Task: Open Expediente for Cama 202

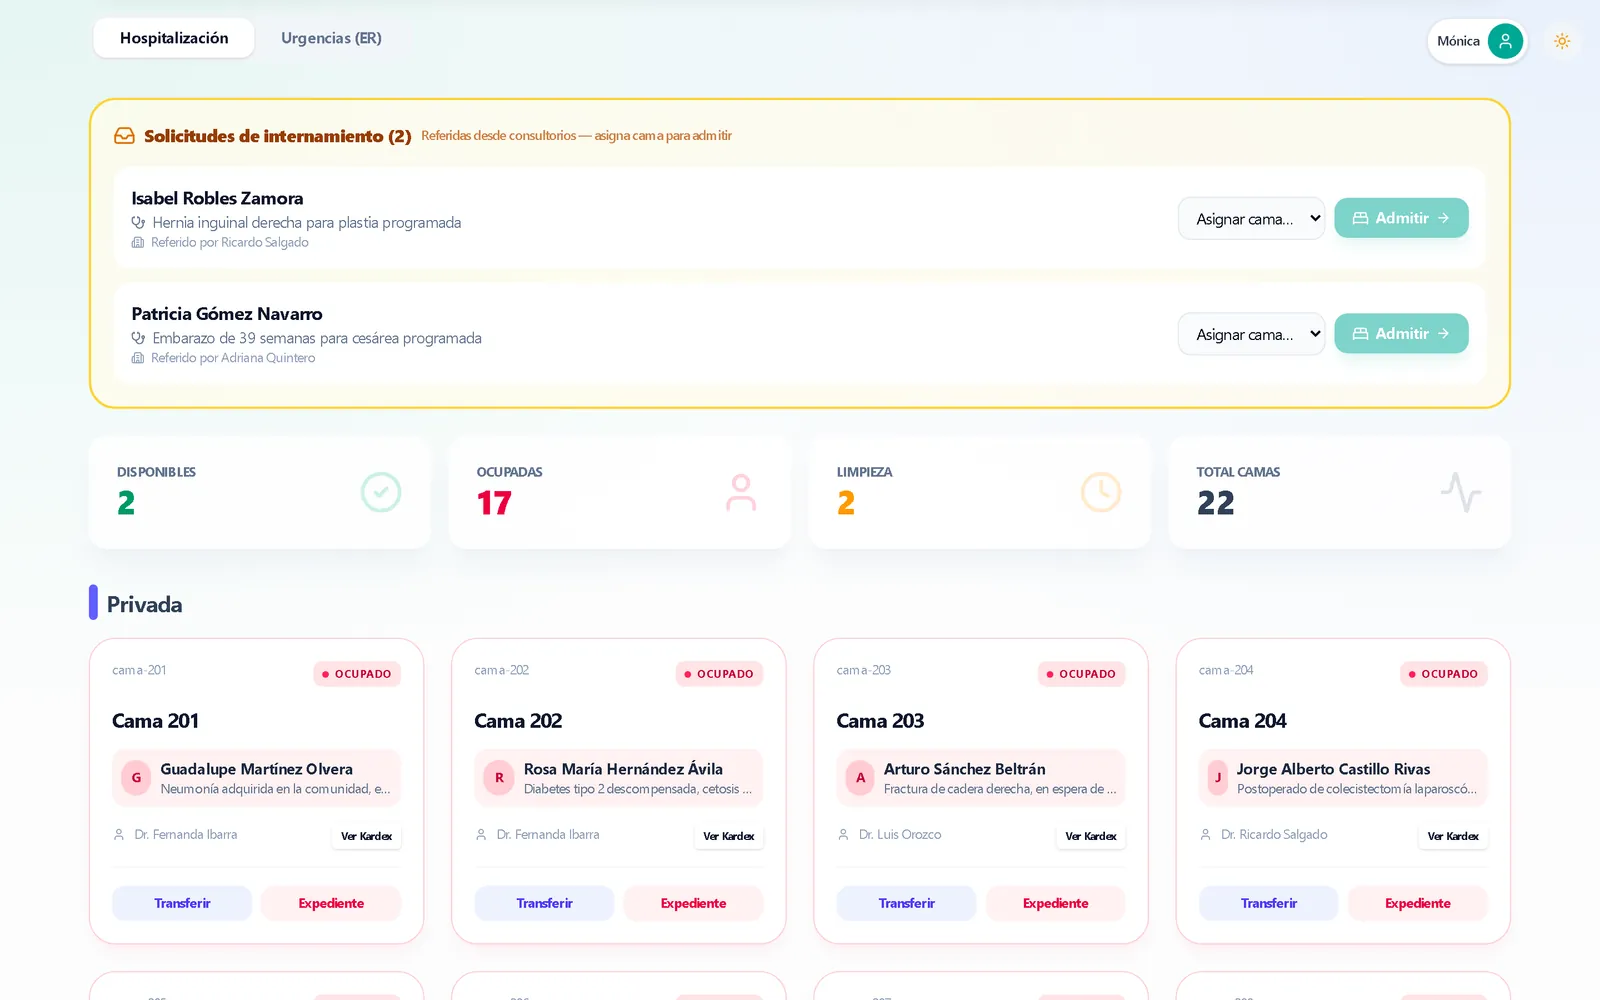Action: (693, 903)
